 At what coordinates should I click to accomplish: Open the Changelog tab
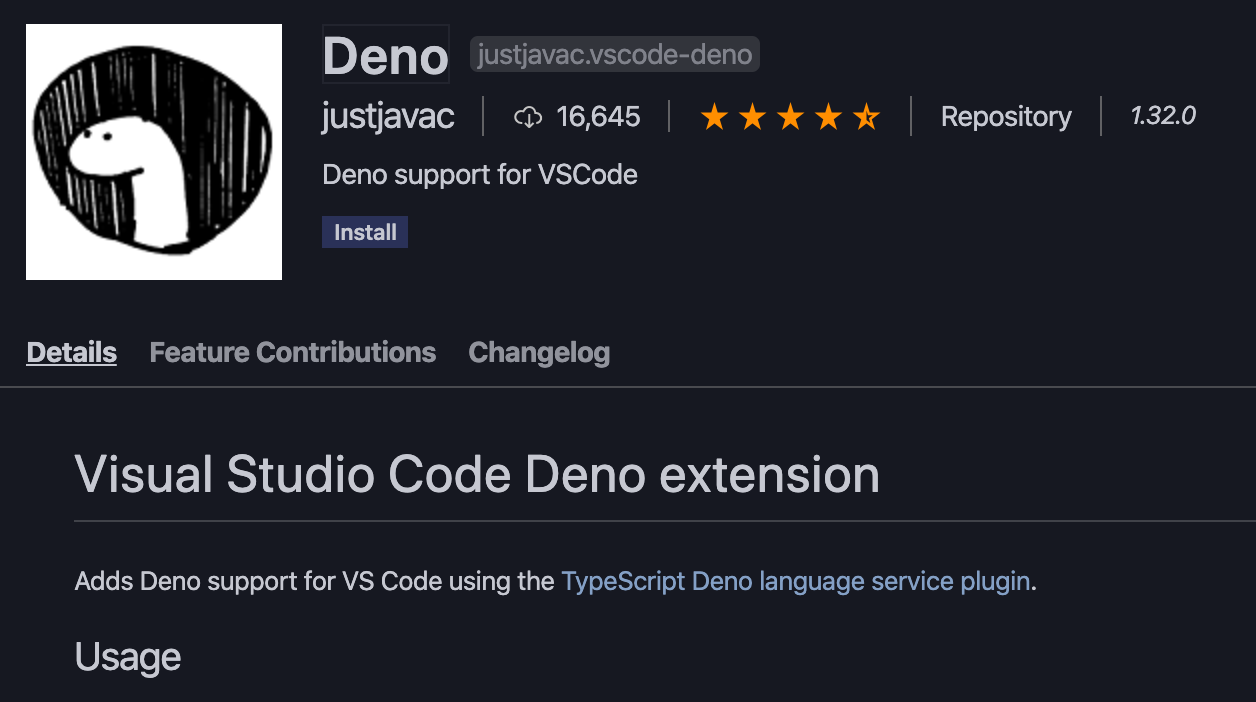[539, 352]
